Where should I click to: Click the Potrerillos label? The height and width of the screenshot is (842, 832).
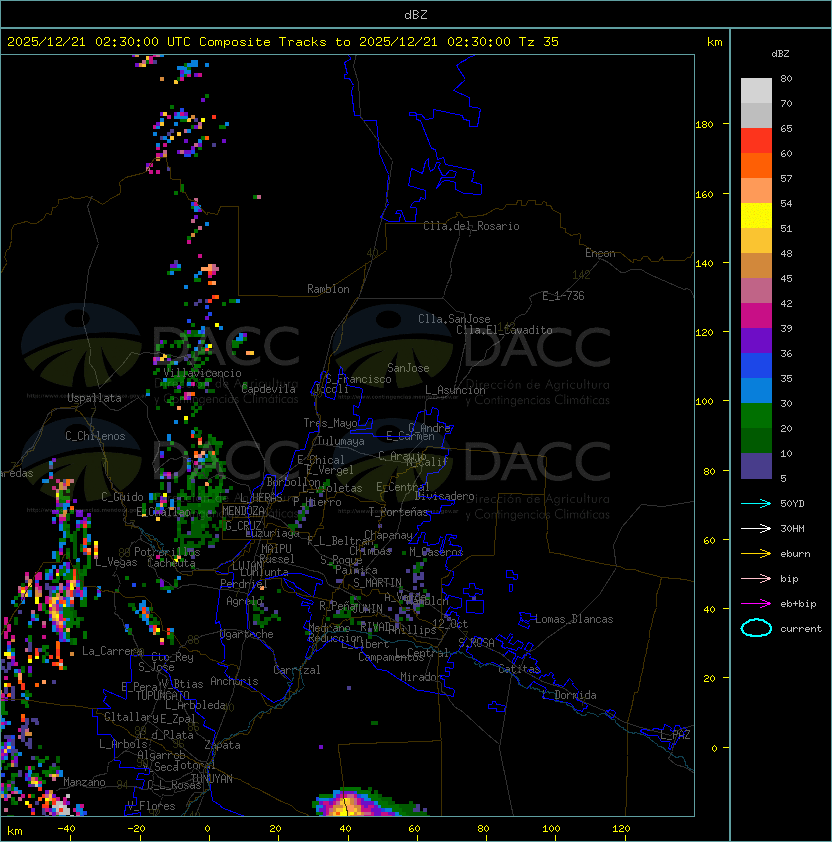[x=167, y=552]
